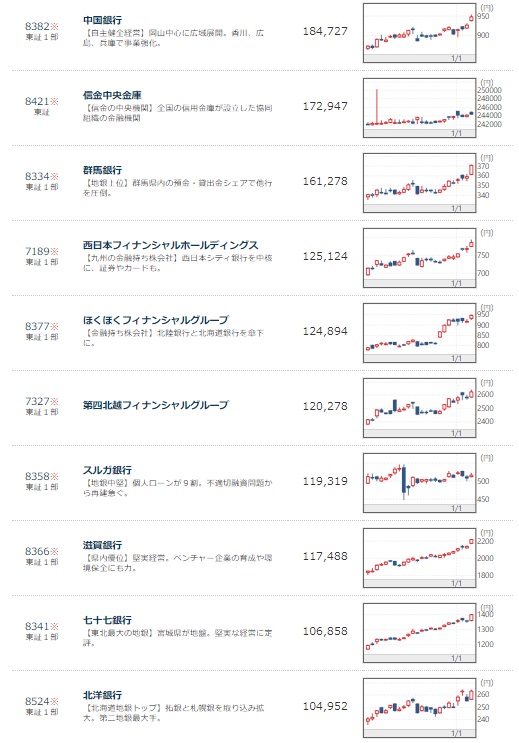Open the 中国銀行 company link
519x743 pixels.
click(x=102, y=20)
